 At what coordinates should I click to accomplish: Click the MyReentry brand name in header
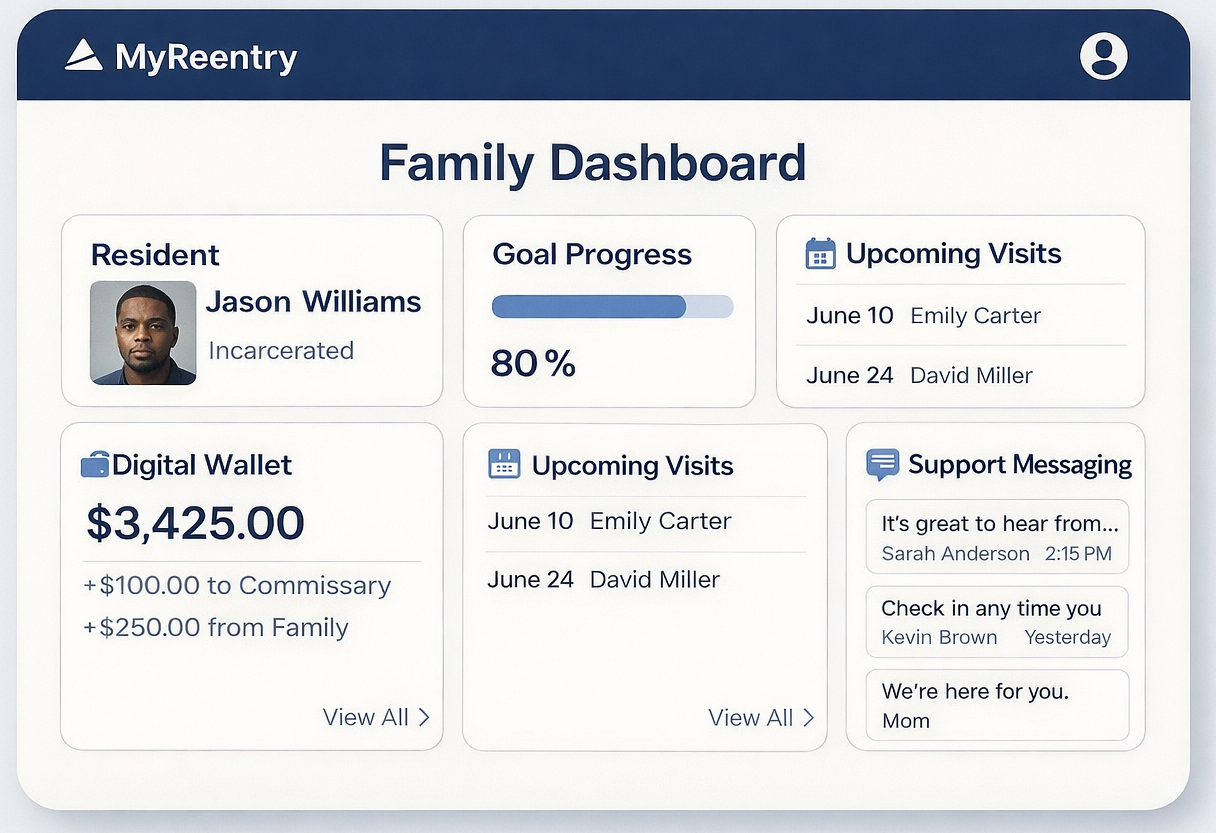[206, 57]
